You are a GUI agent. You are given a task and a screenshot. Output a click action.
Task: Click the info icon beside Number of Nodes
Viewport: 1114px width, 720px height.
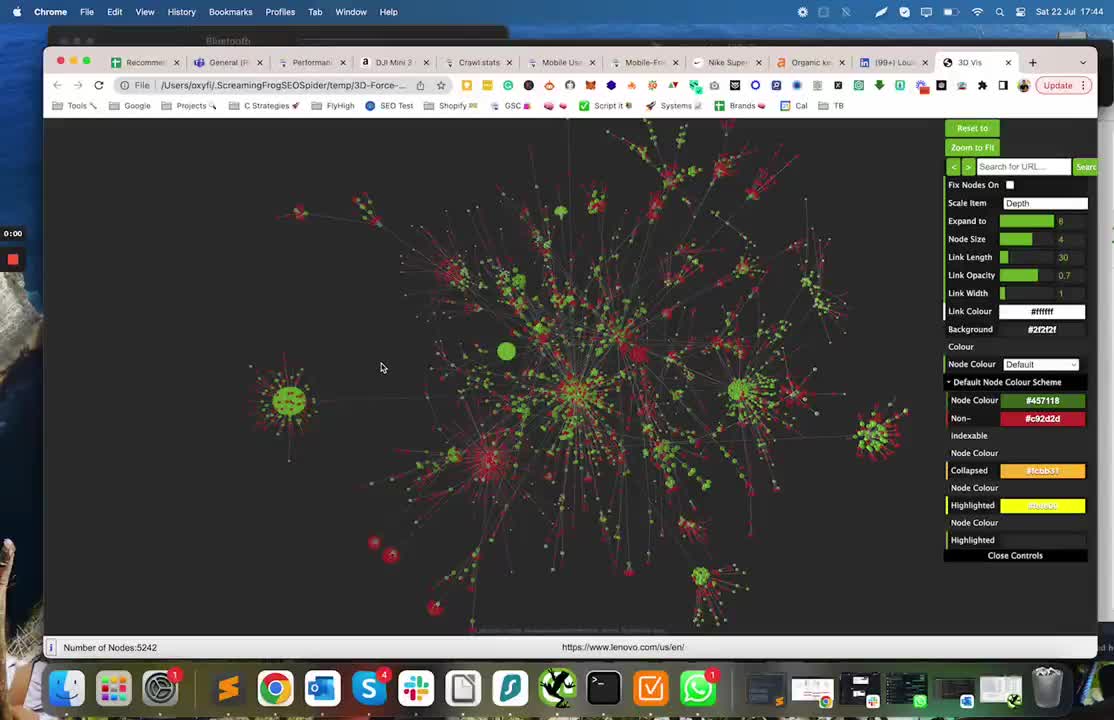[x=51, y=648]
